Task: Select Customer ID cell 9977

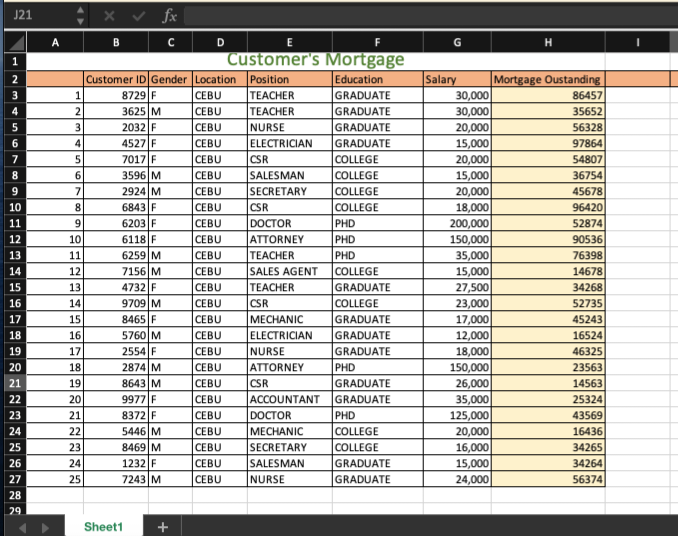Action: [x=116, y=399]
